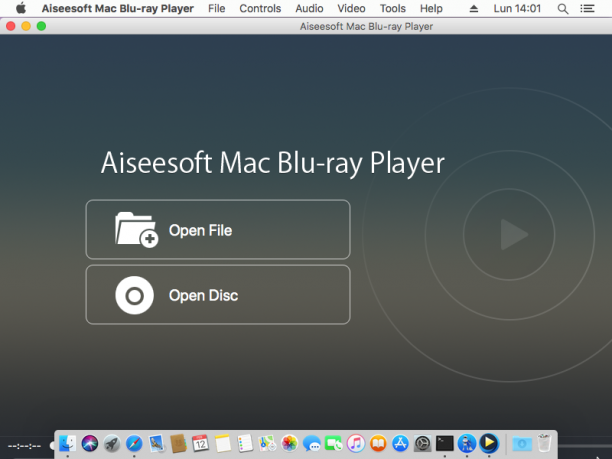Click the eject icon in menu bar
The width and height of the screenshot is (612, 459).
[x=473, y=8]
